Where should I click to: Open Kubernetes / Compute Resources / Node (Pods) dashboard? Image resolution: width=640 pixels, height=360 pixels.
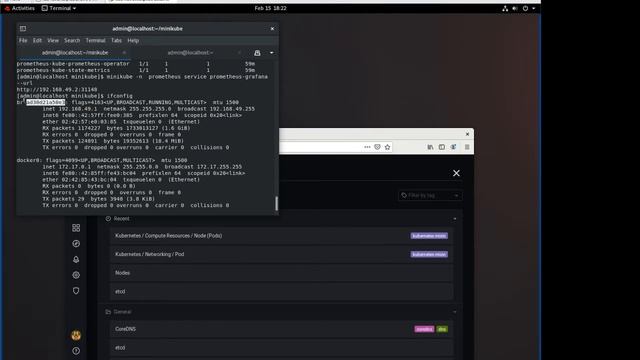click(281, 236)
